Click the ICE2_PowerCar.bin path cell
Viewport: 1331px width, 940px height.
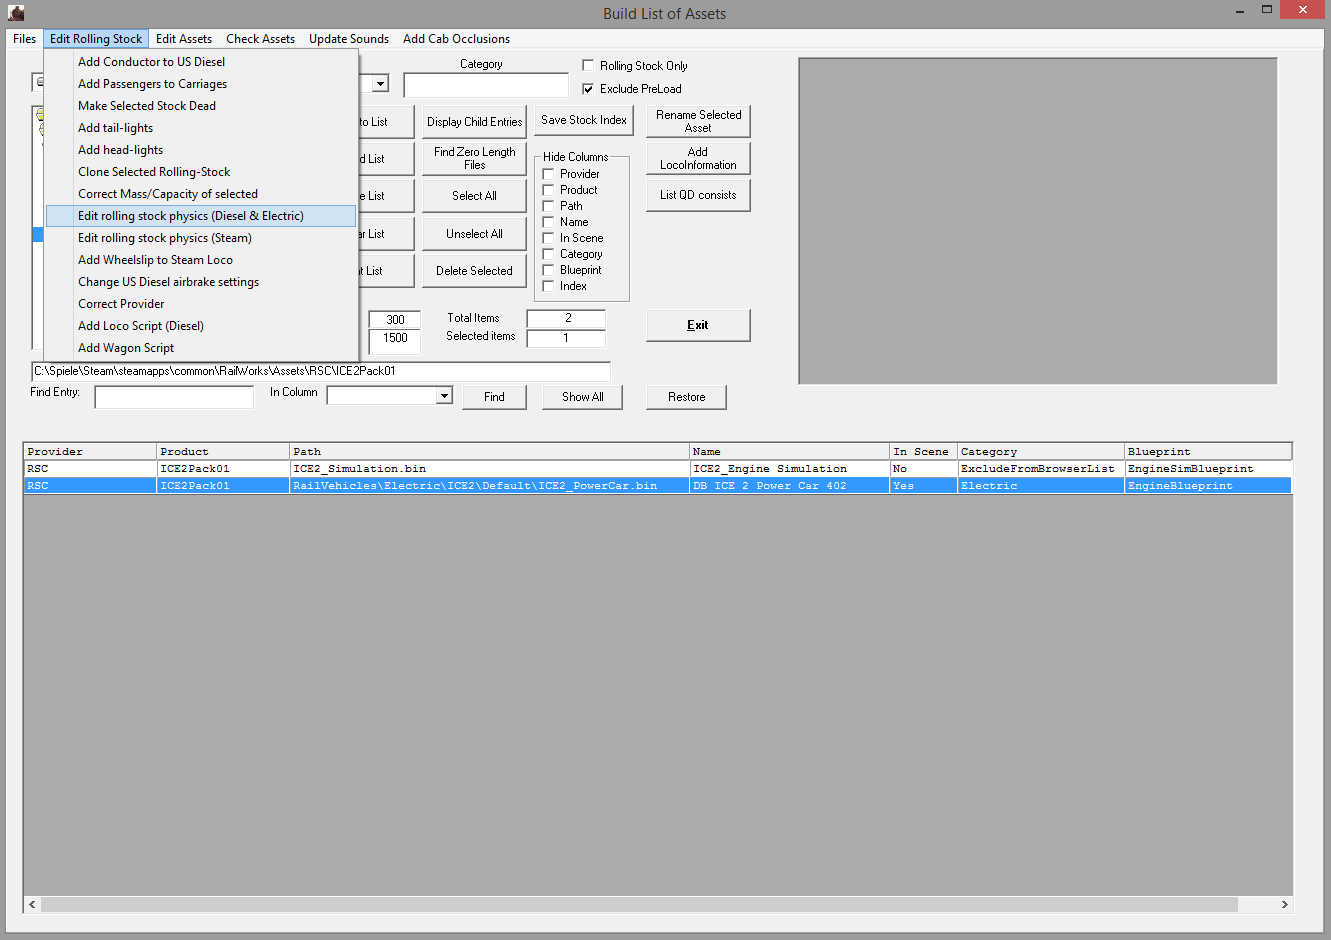pos(490,486)
